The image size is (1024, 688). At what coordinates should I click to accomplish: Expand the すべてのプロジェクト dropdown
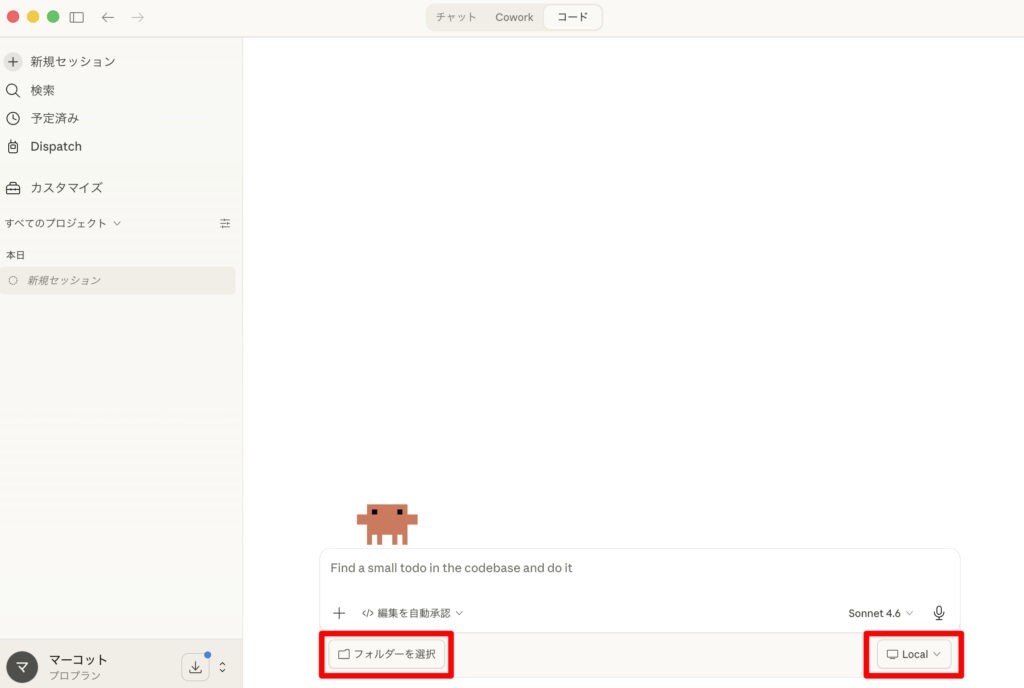tap(63, 223)
